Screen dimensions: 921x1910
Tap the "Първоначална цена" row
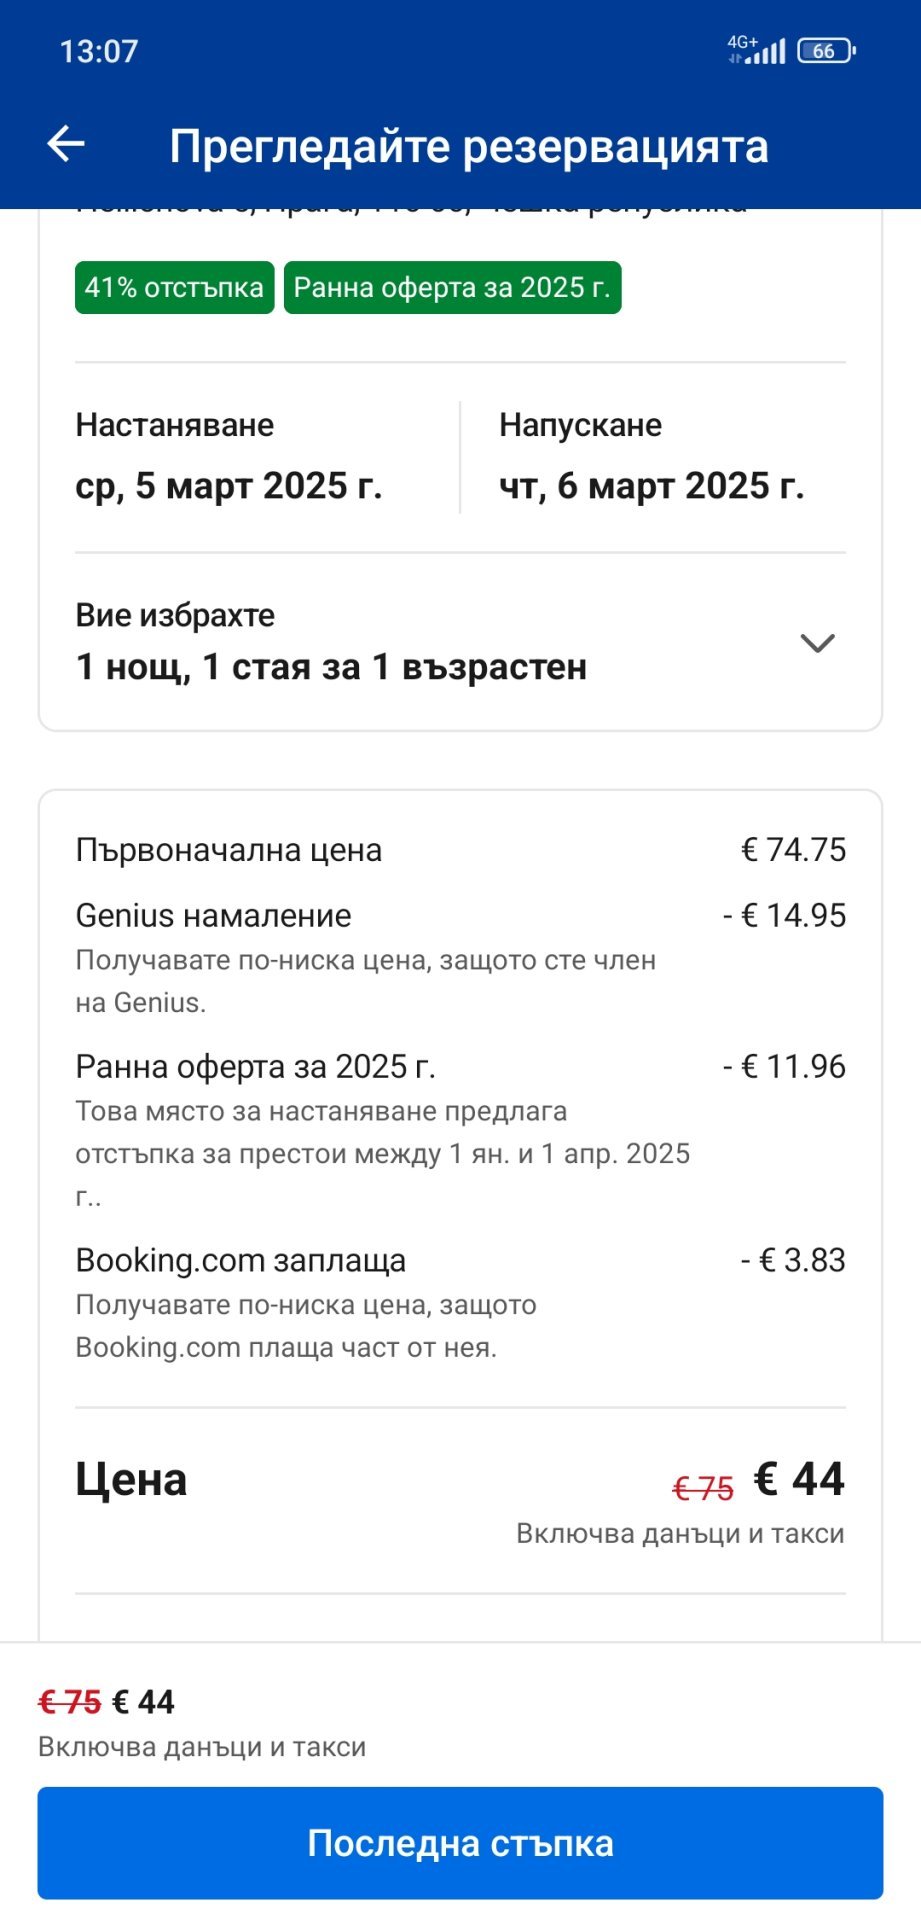click(229, 850)
